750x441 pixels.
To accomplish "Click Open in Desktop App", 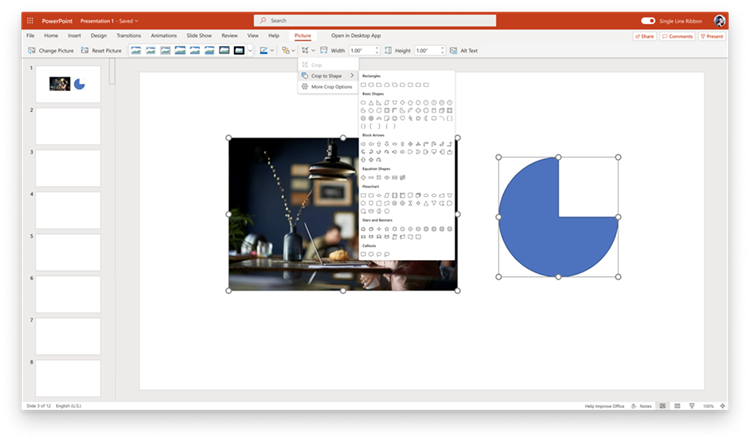I will pyautogui.click(x=356, y=35).
